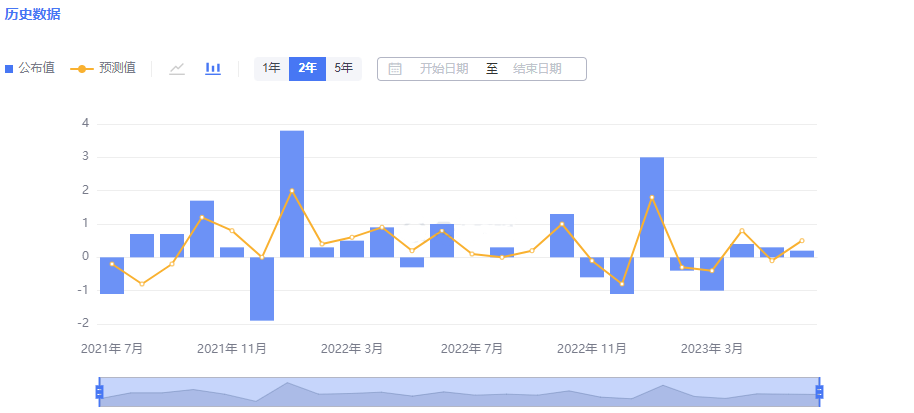Select the 2年 time range
914x413 pixels.
tap(307, 68)
